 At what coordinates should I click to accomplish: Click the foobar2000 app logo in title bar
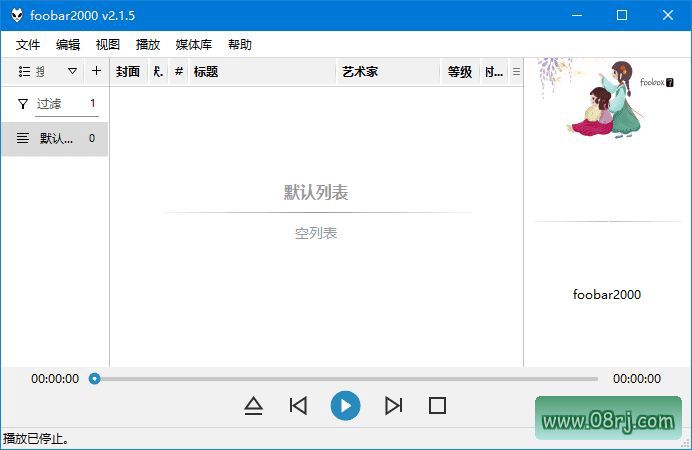click(x=17, y=15)
